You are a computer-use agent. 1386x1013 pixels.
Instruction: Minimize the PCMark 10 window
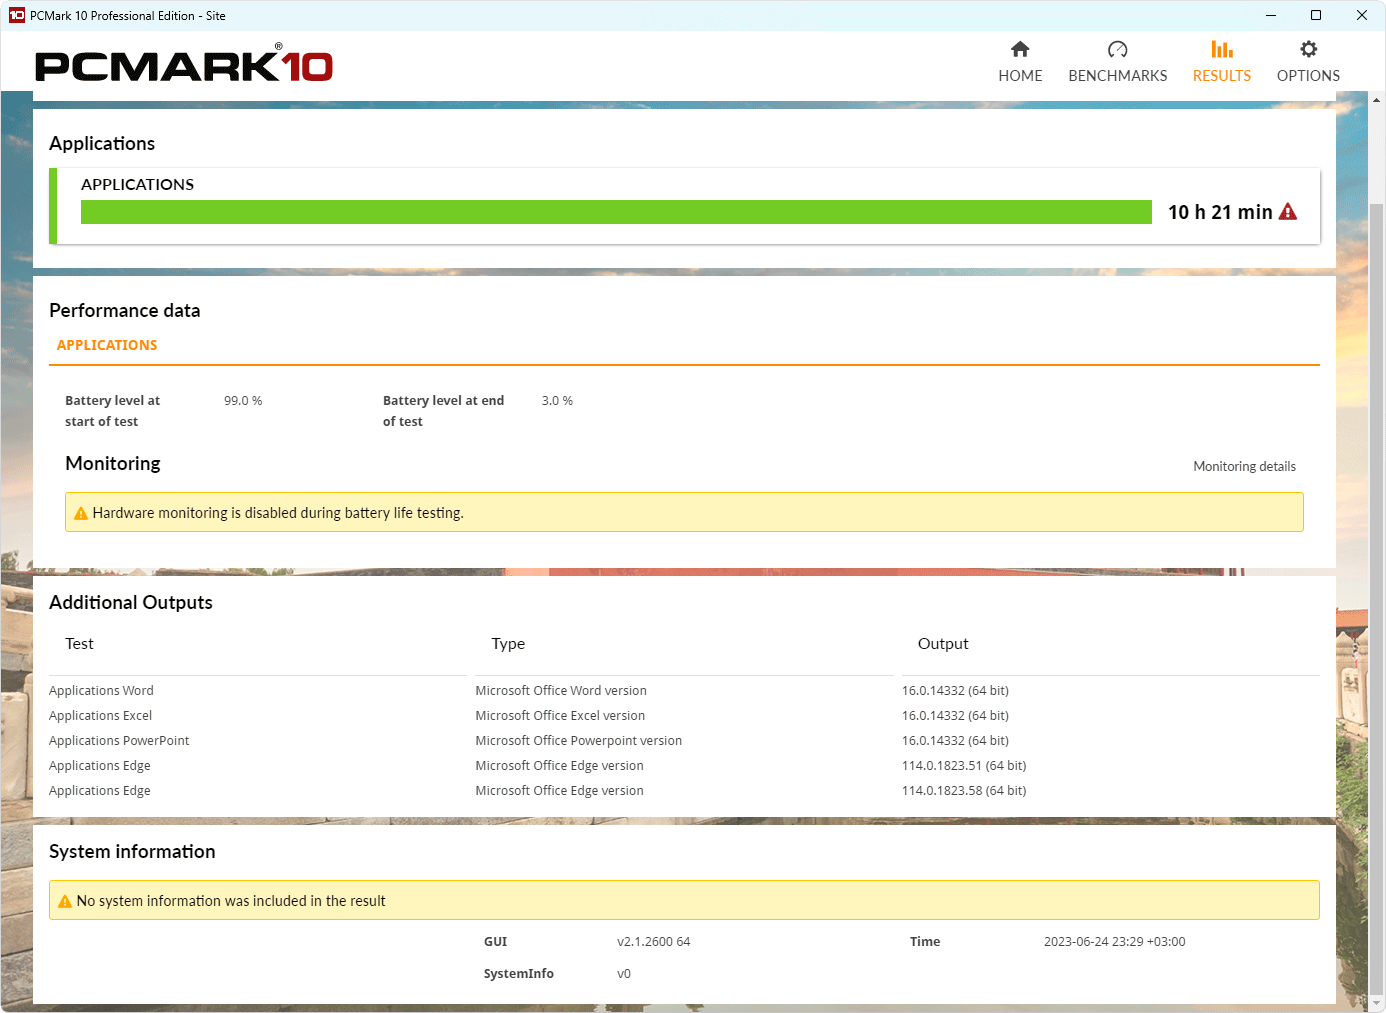tap(1271, 15)
